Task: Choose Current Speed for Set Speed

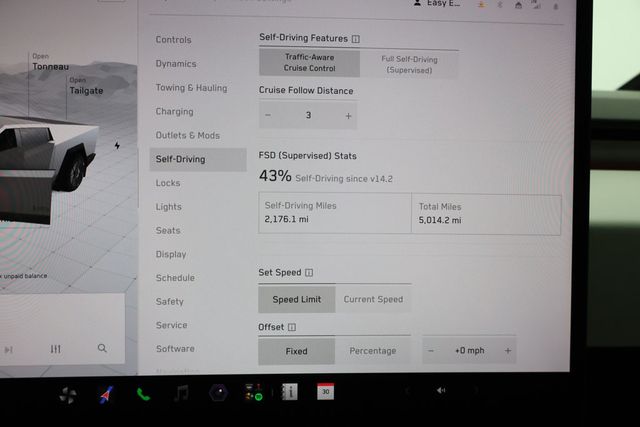Action: tap(373, 299)
